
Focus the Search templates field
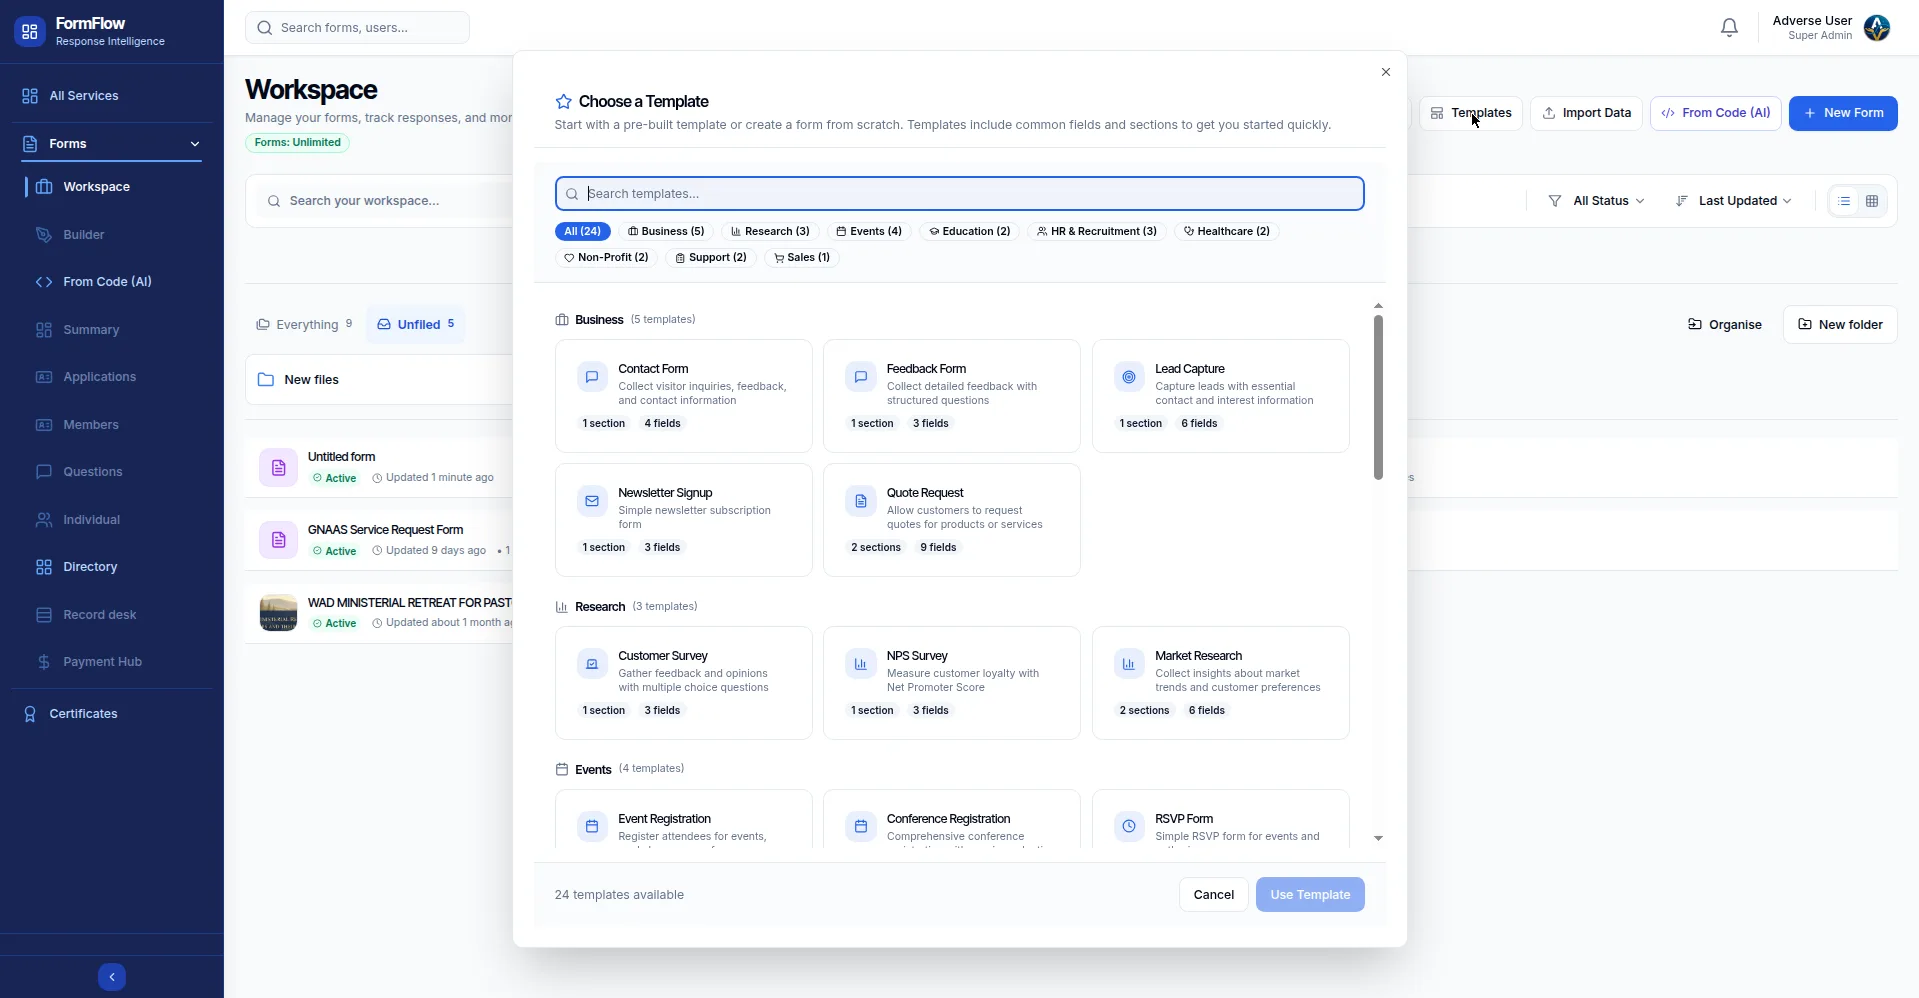pyautogui.click(x=959, y=194)
